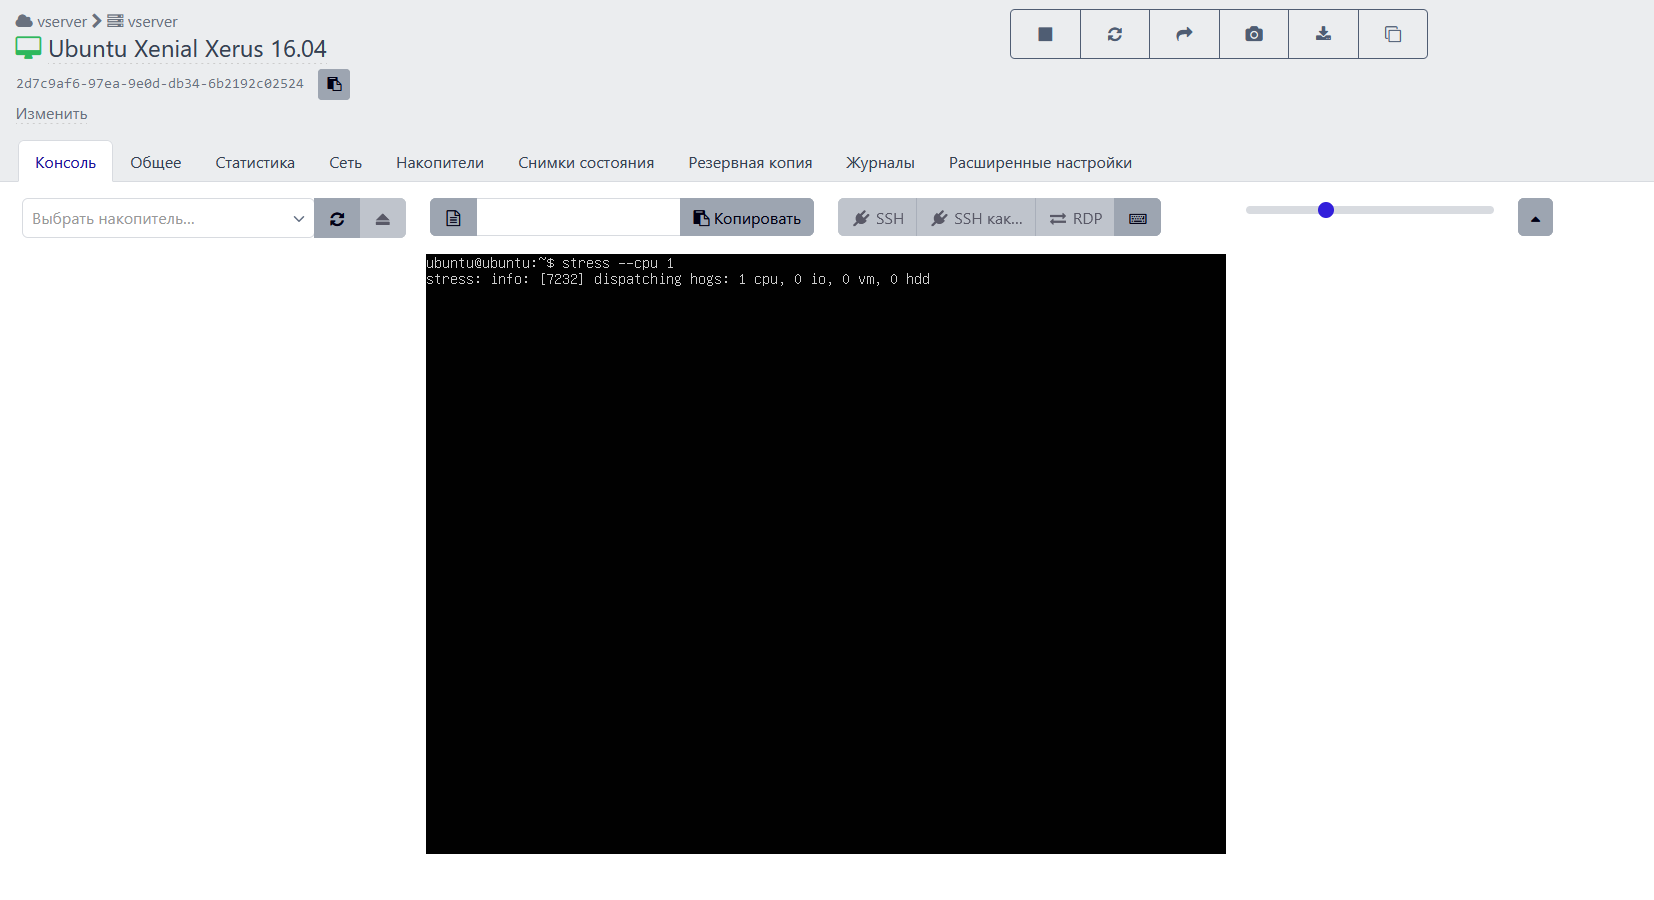Click into the clipboard text input field
The width and height of the screenshot is (1654, 900).
pyautogui.click(x=578, y=218)
